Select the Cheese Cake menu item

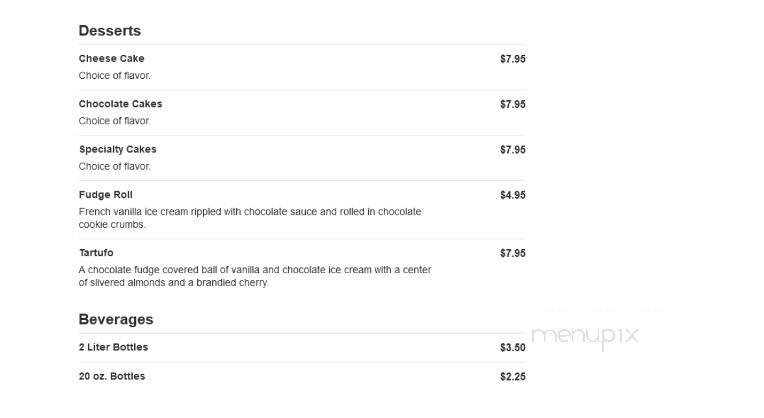point(111,59)
